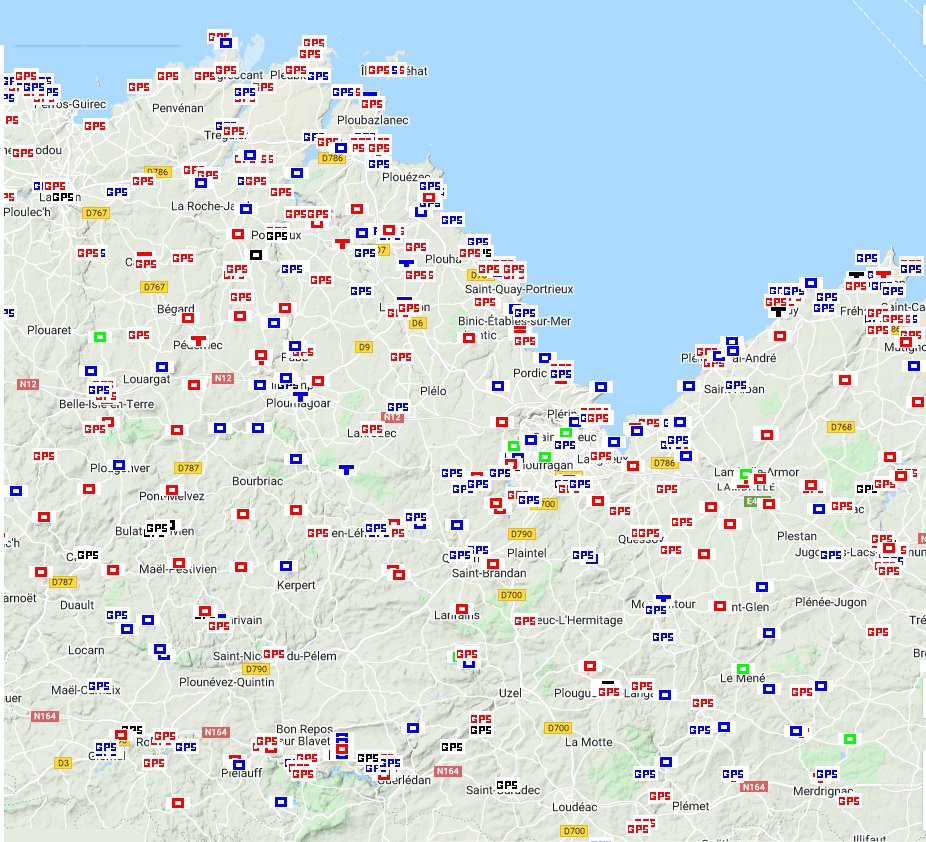926x842 pixels.
Task: Select the blue T marker above Ploumagoar
Action: click(x=300, y=396)
